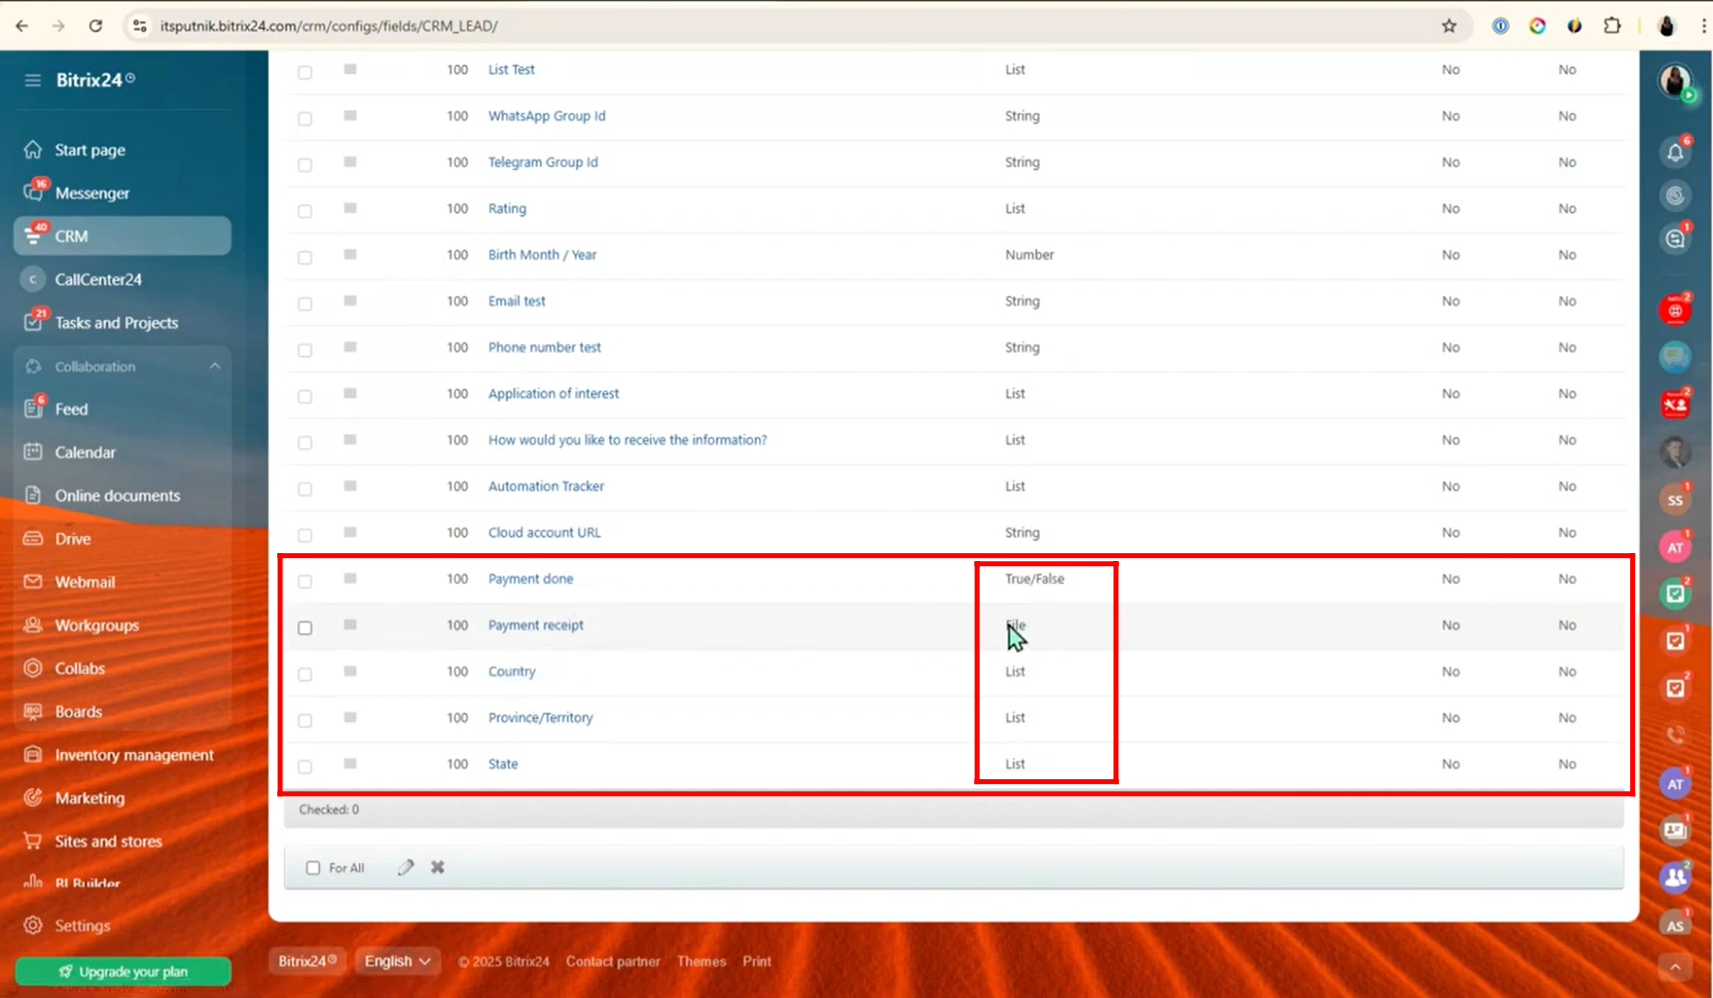Collapse the Collaboration section chevron
1713x998 pixels.
point(214,366)
